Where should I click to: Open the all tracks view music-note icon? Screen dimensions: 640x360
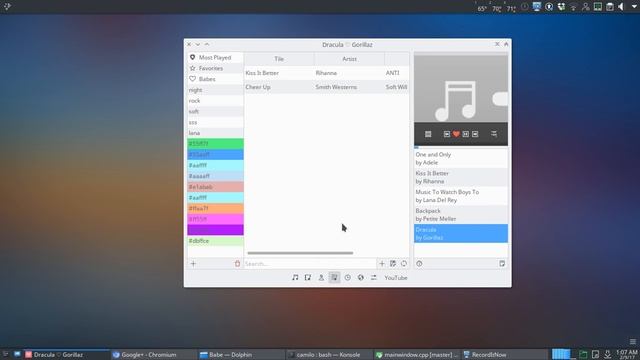pyautogui.click(x=295, y=278)
